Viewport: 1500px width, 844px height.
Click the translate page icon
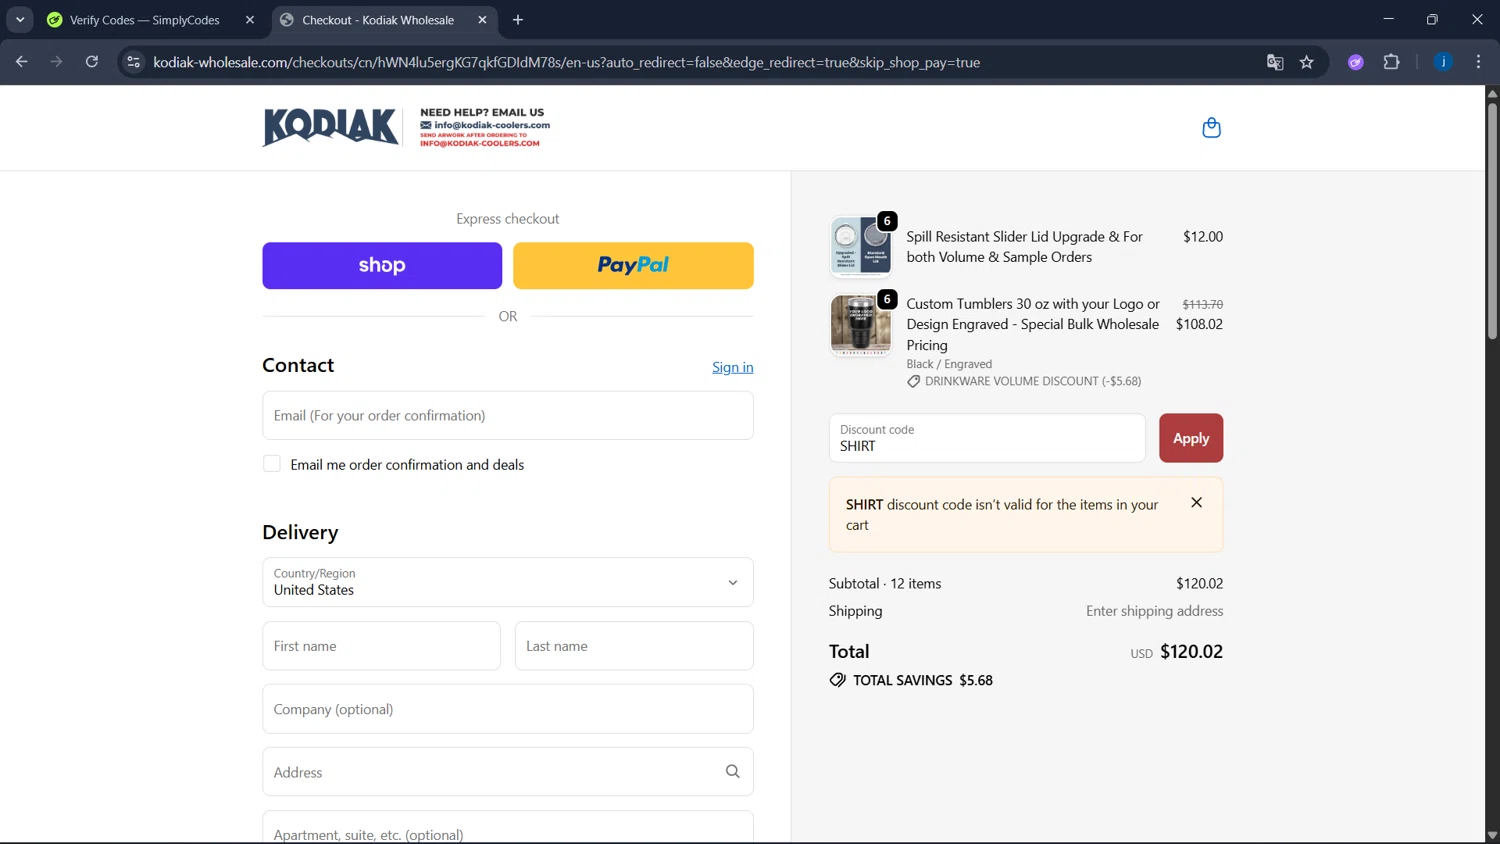coord(1275,62)
